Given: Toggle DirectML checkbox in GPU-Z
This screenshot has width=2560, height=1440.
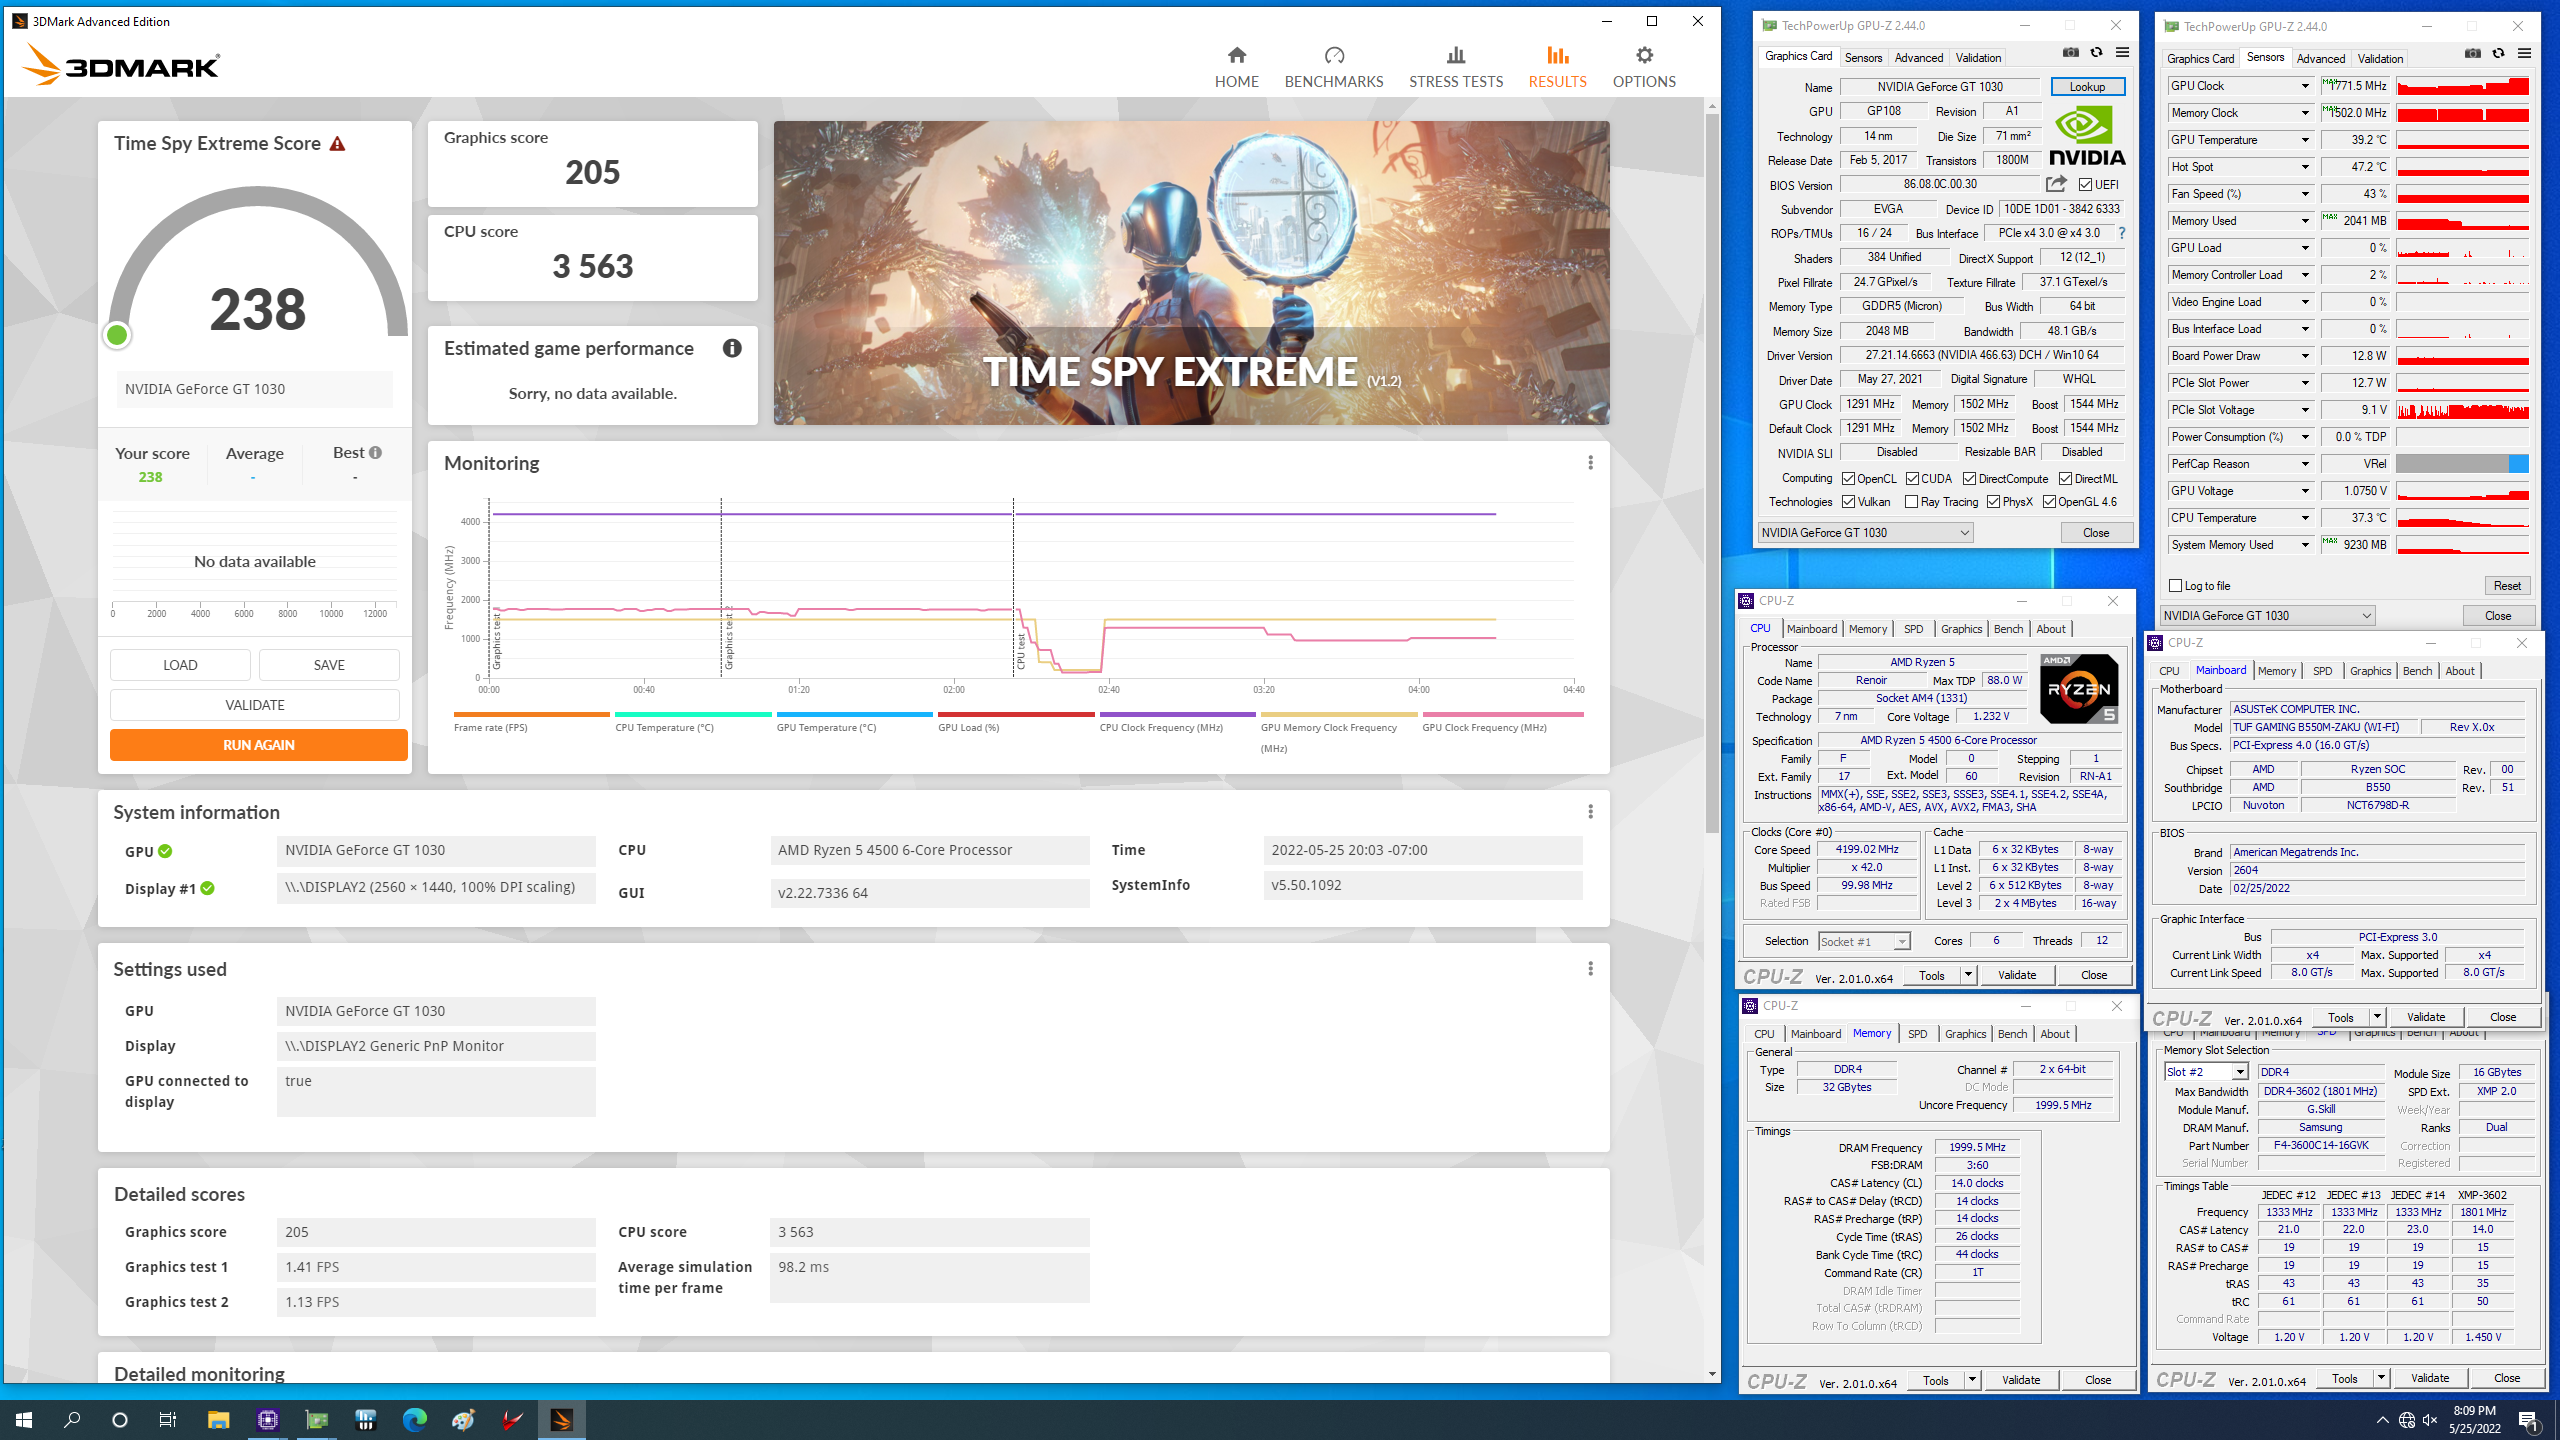Looking at the screenshot, I should coord(2066,479).
